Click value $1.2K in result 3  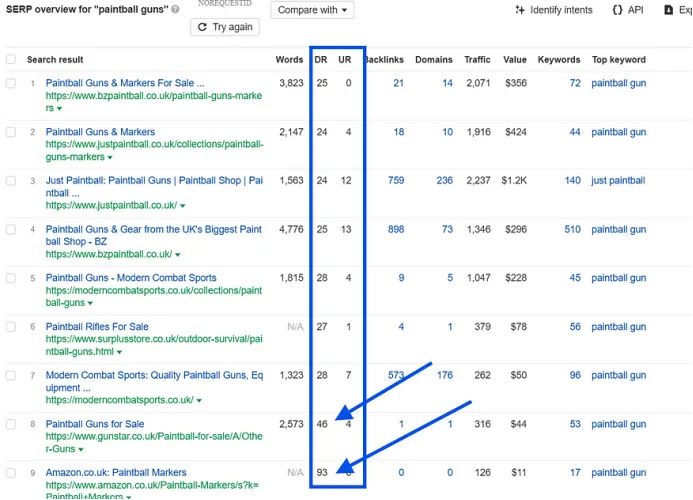point(514,180)
